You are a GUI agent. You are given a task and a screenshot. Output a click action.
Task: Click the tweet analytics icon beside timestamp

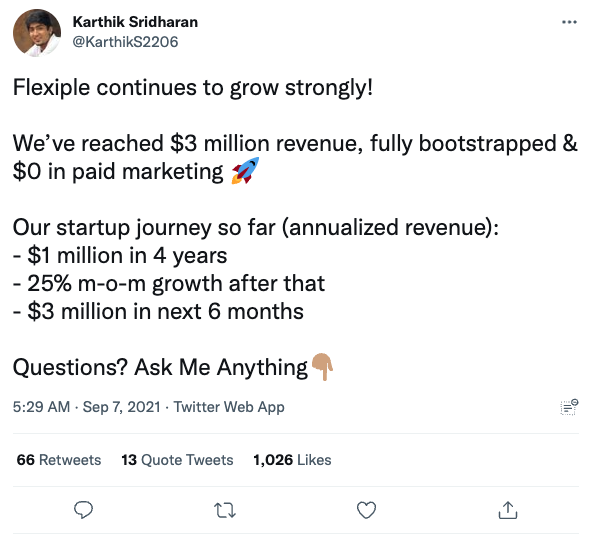click(x=569, y=407)
